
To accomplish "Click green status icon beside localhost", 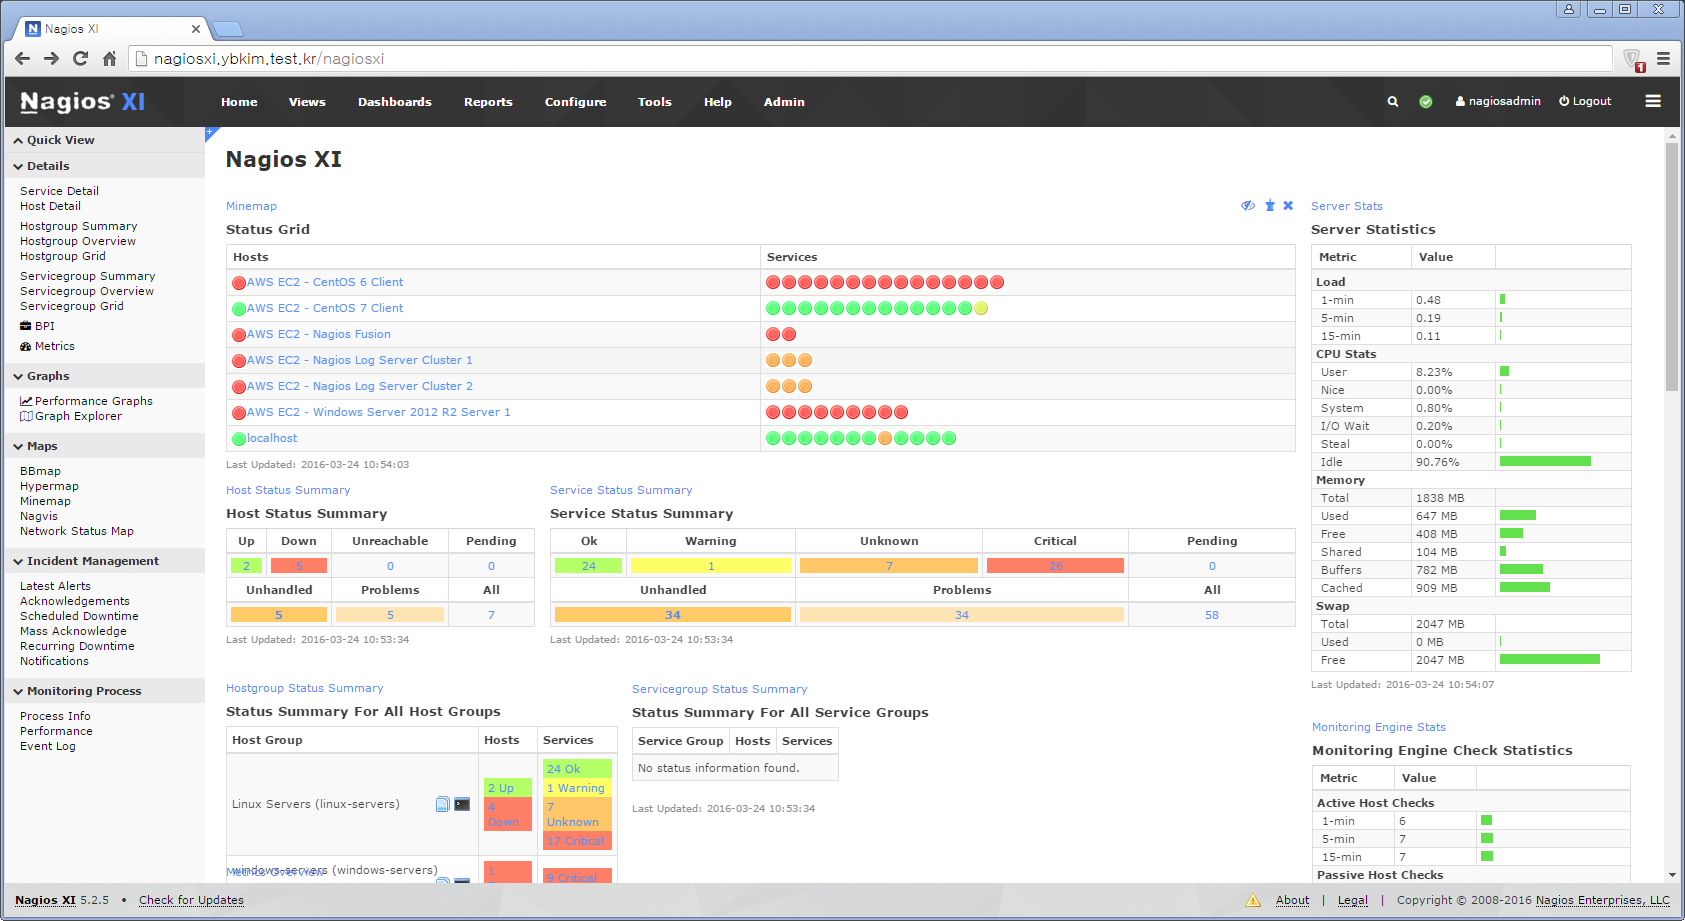I will 239,439.
